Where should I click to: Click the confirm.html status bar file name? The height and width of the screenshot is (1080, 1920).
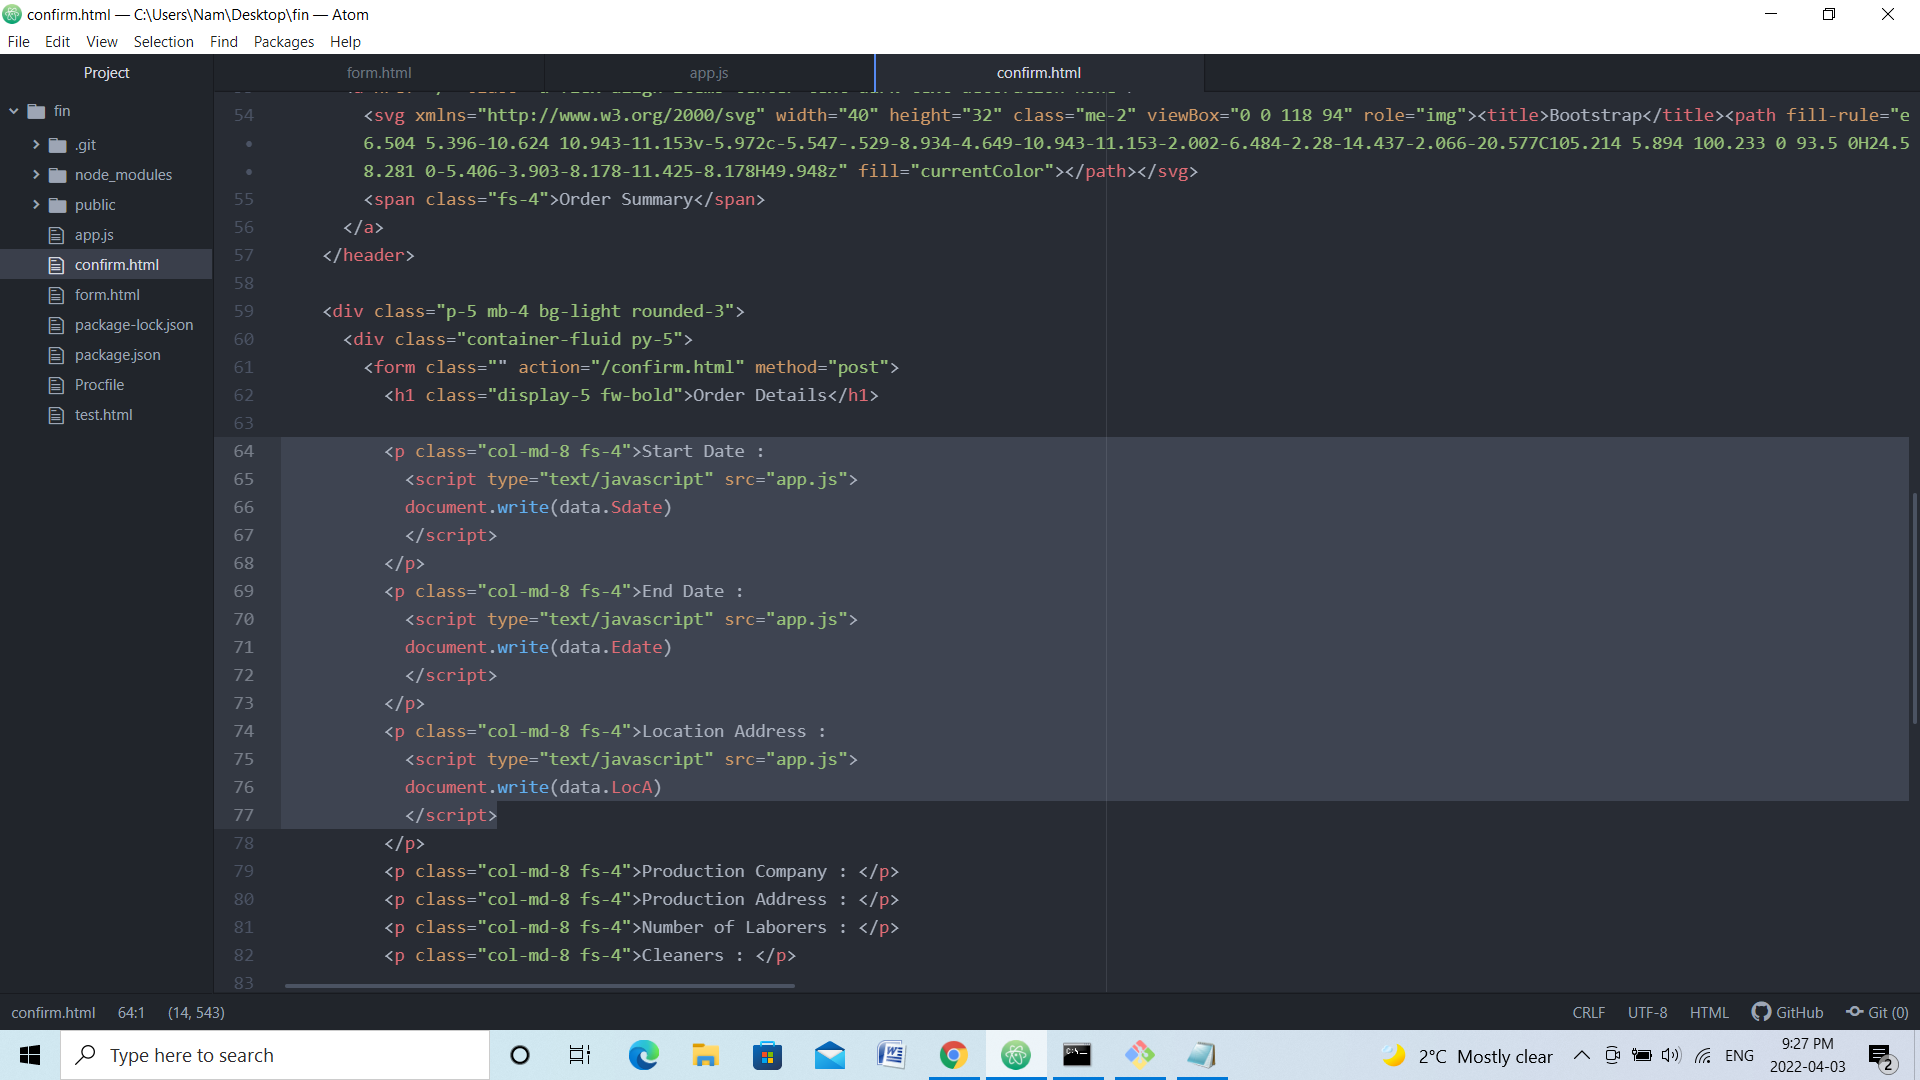coord(53,1013)
